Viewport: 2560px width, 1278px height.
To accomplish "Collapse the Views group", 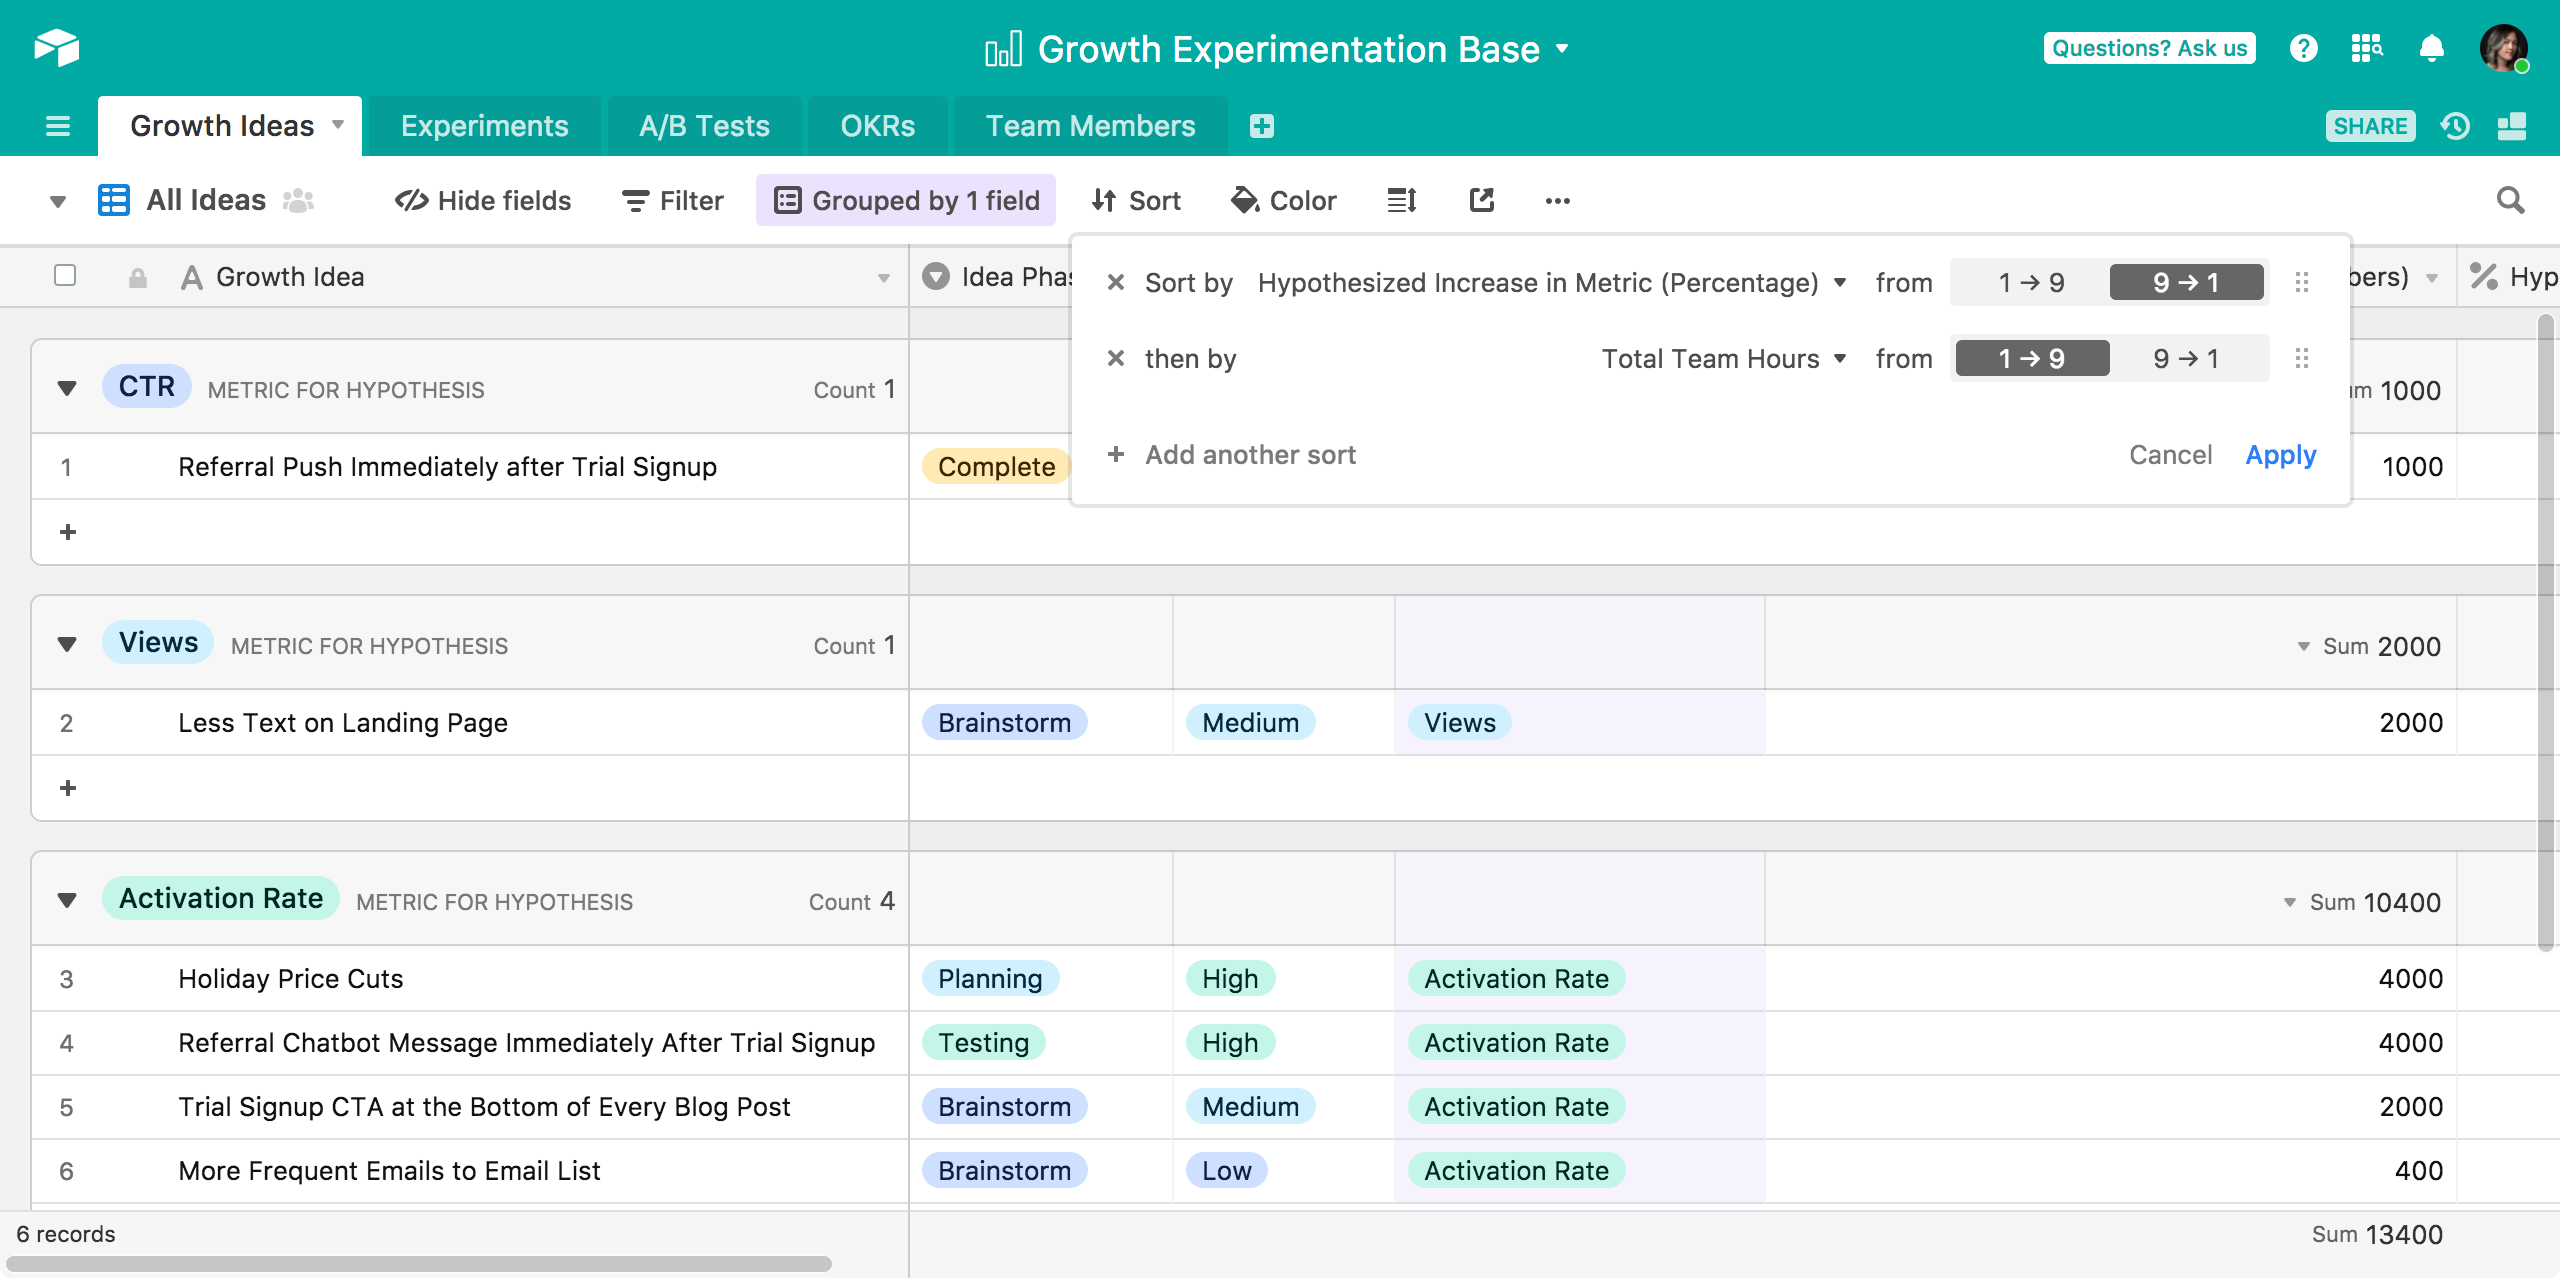I will (x=67, y=644).
